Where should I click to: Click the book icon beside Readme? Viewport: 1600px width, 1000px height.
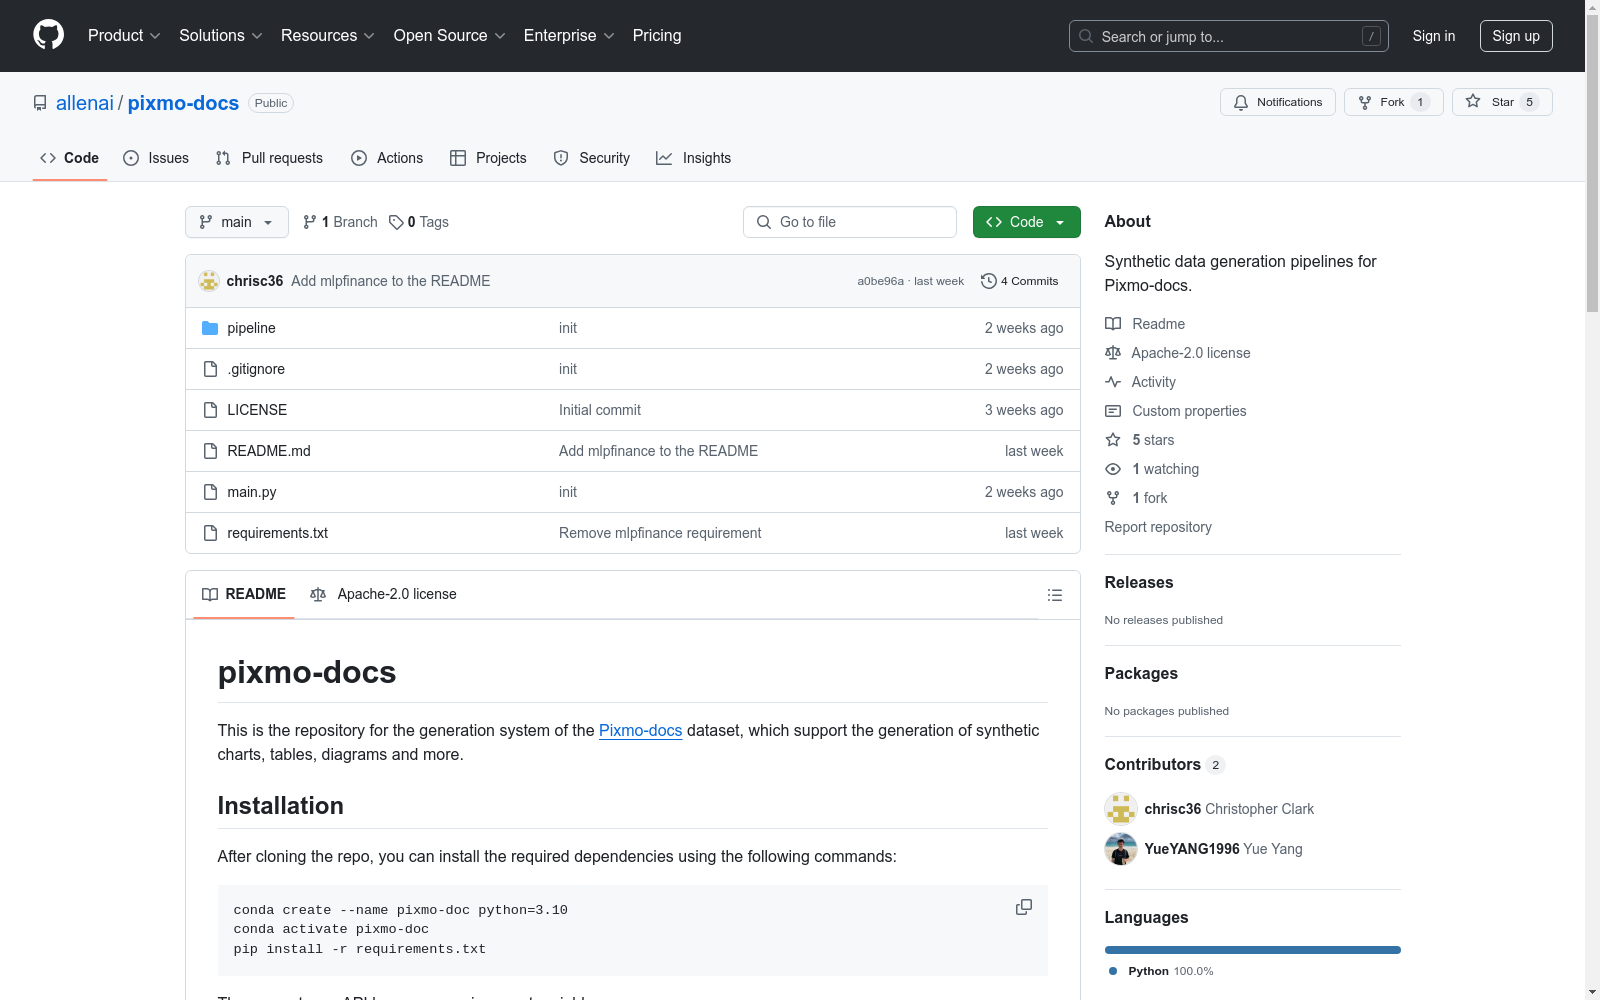click(1113, 324)
